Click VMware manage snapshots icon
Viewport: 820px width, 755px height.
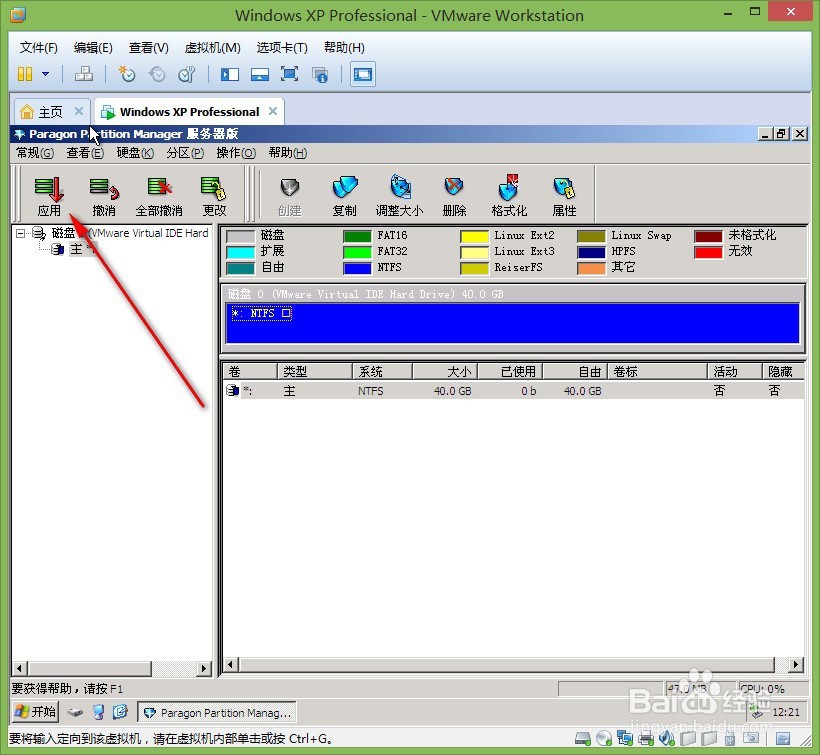[187, 74]
